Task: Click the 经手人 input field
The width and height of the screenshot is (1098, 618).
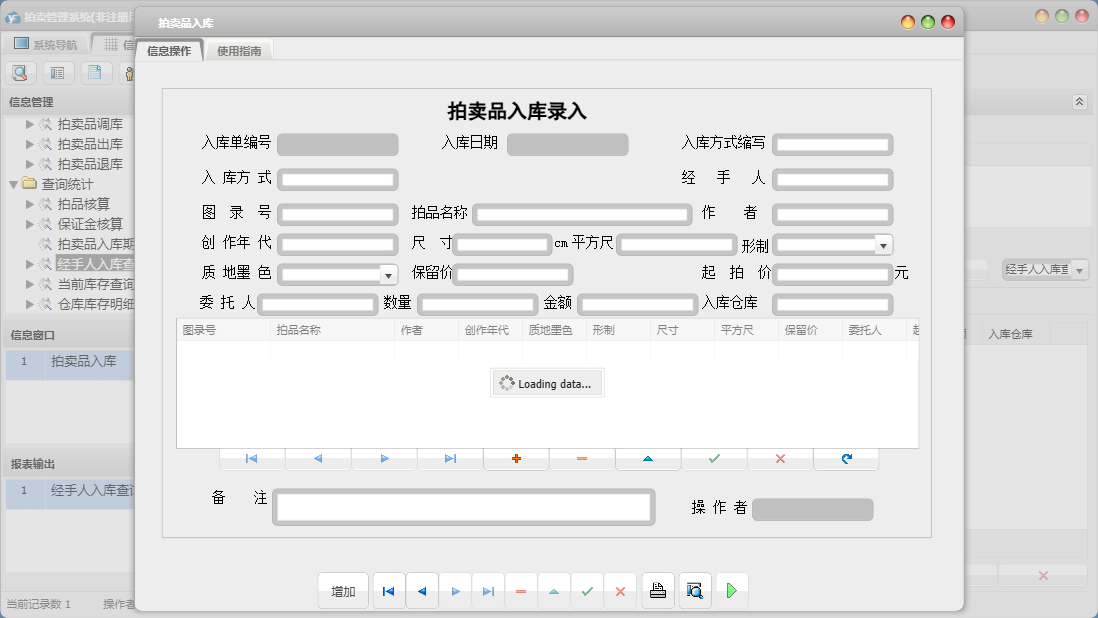Action: (x=832, y=180)
